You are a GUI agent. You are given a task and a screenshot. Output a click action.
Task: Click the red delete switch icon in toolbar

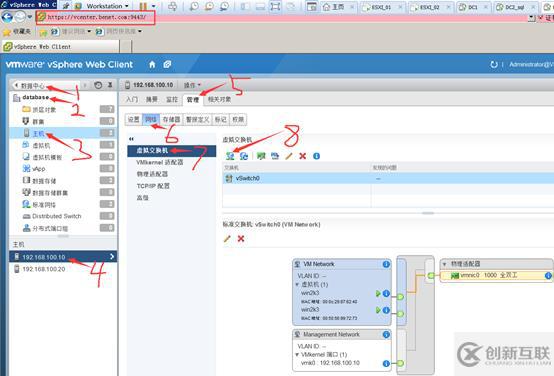[302, 156]
